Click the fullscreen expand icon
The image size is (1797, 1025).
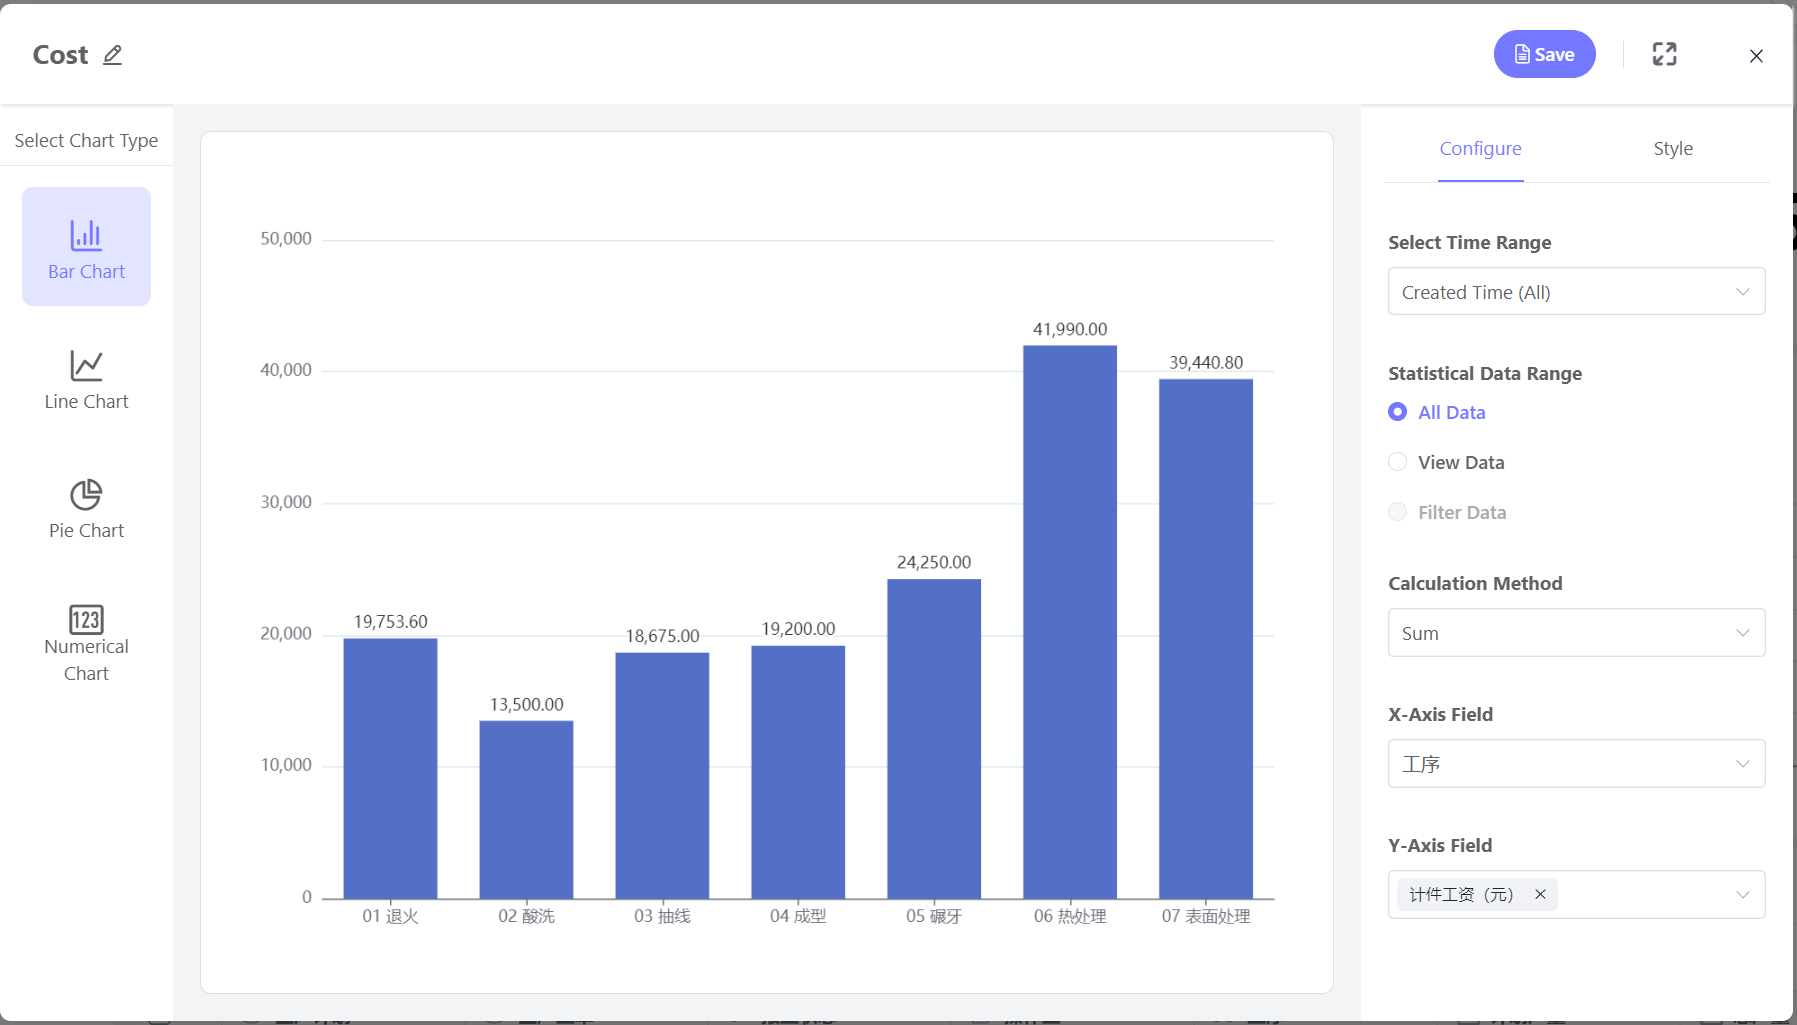pos(1664,54)
